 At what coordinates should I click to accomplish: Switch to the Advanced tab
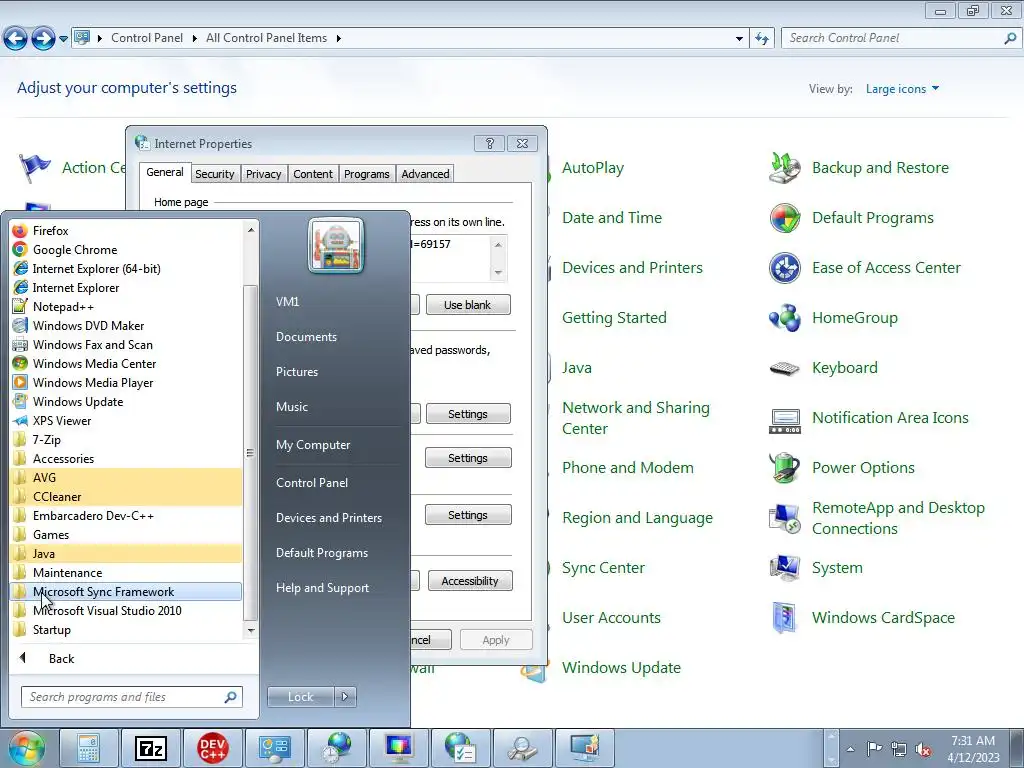(x=425, y=174)
